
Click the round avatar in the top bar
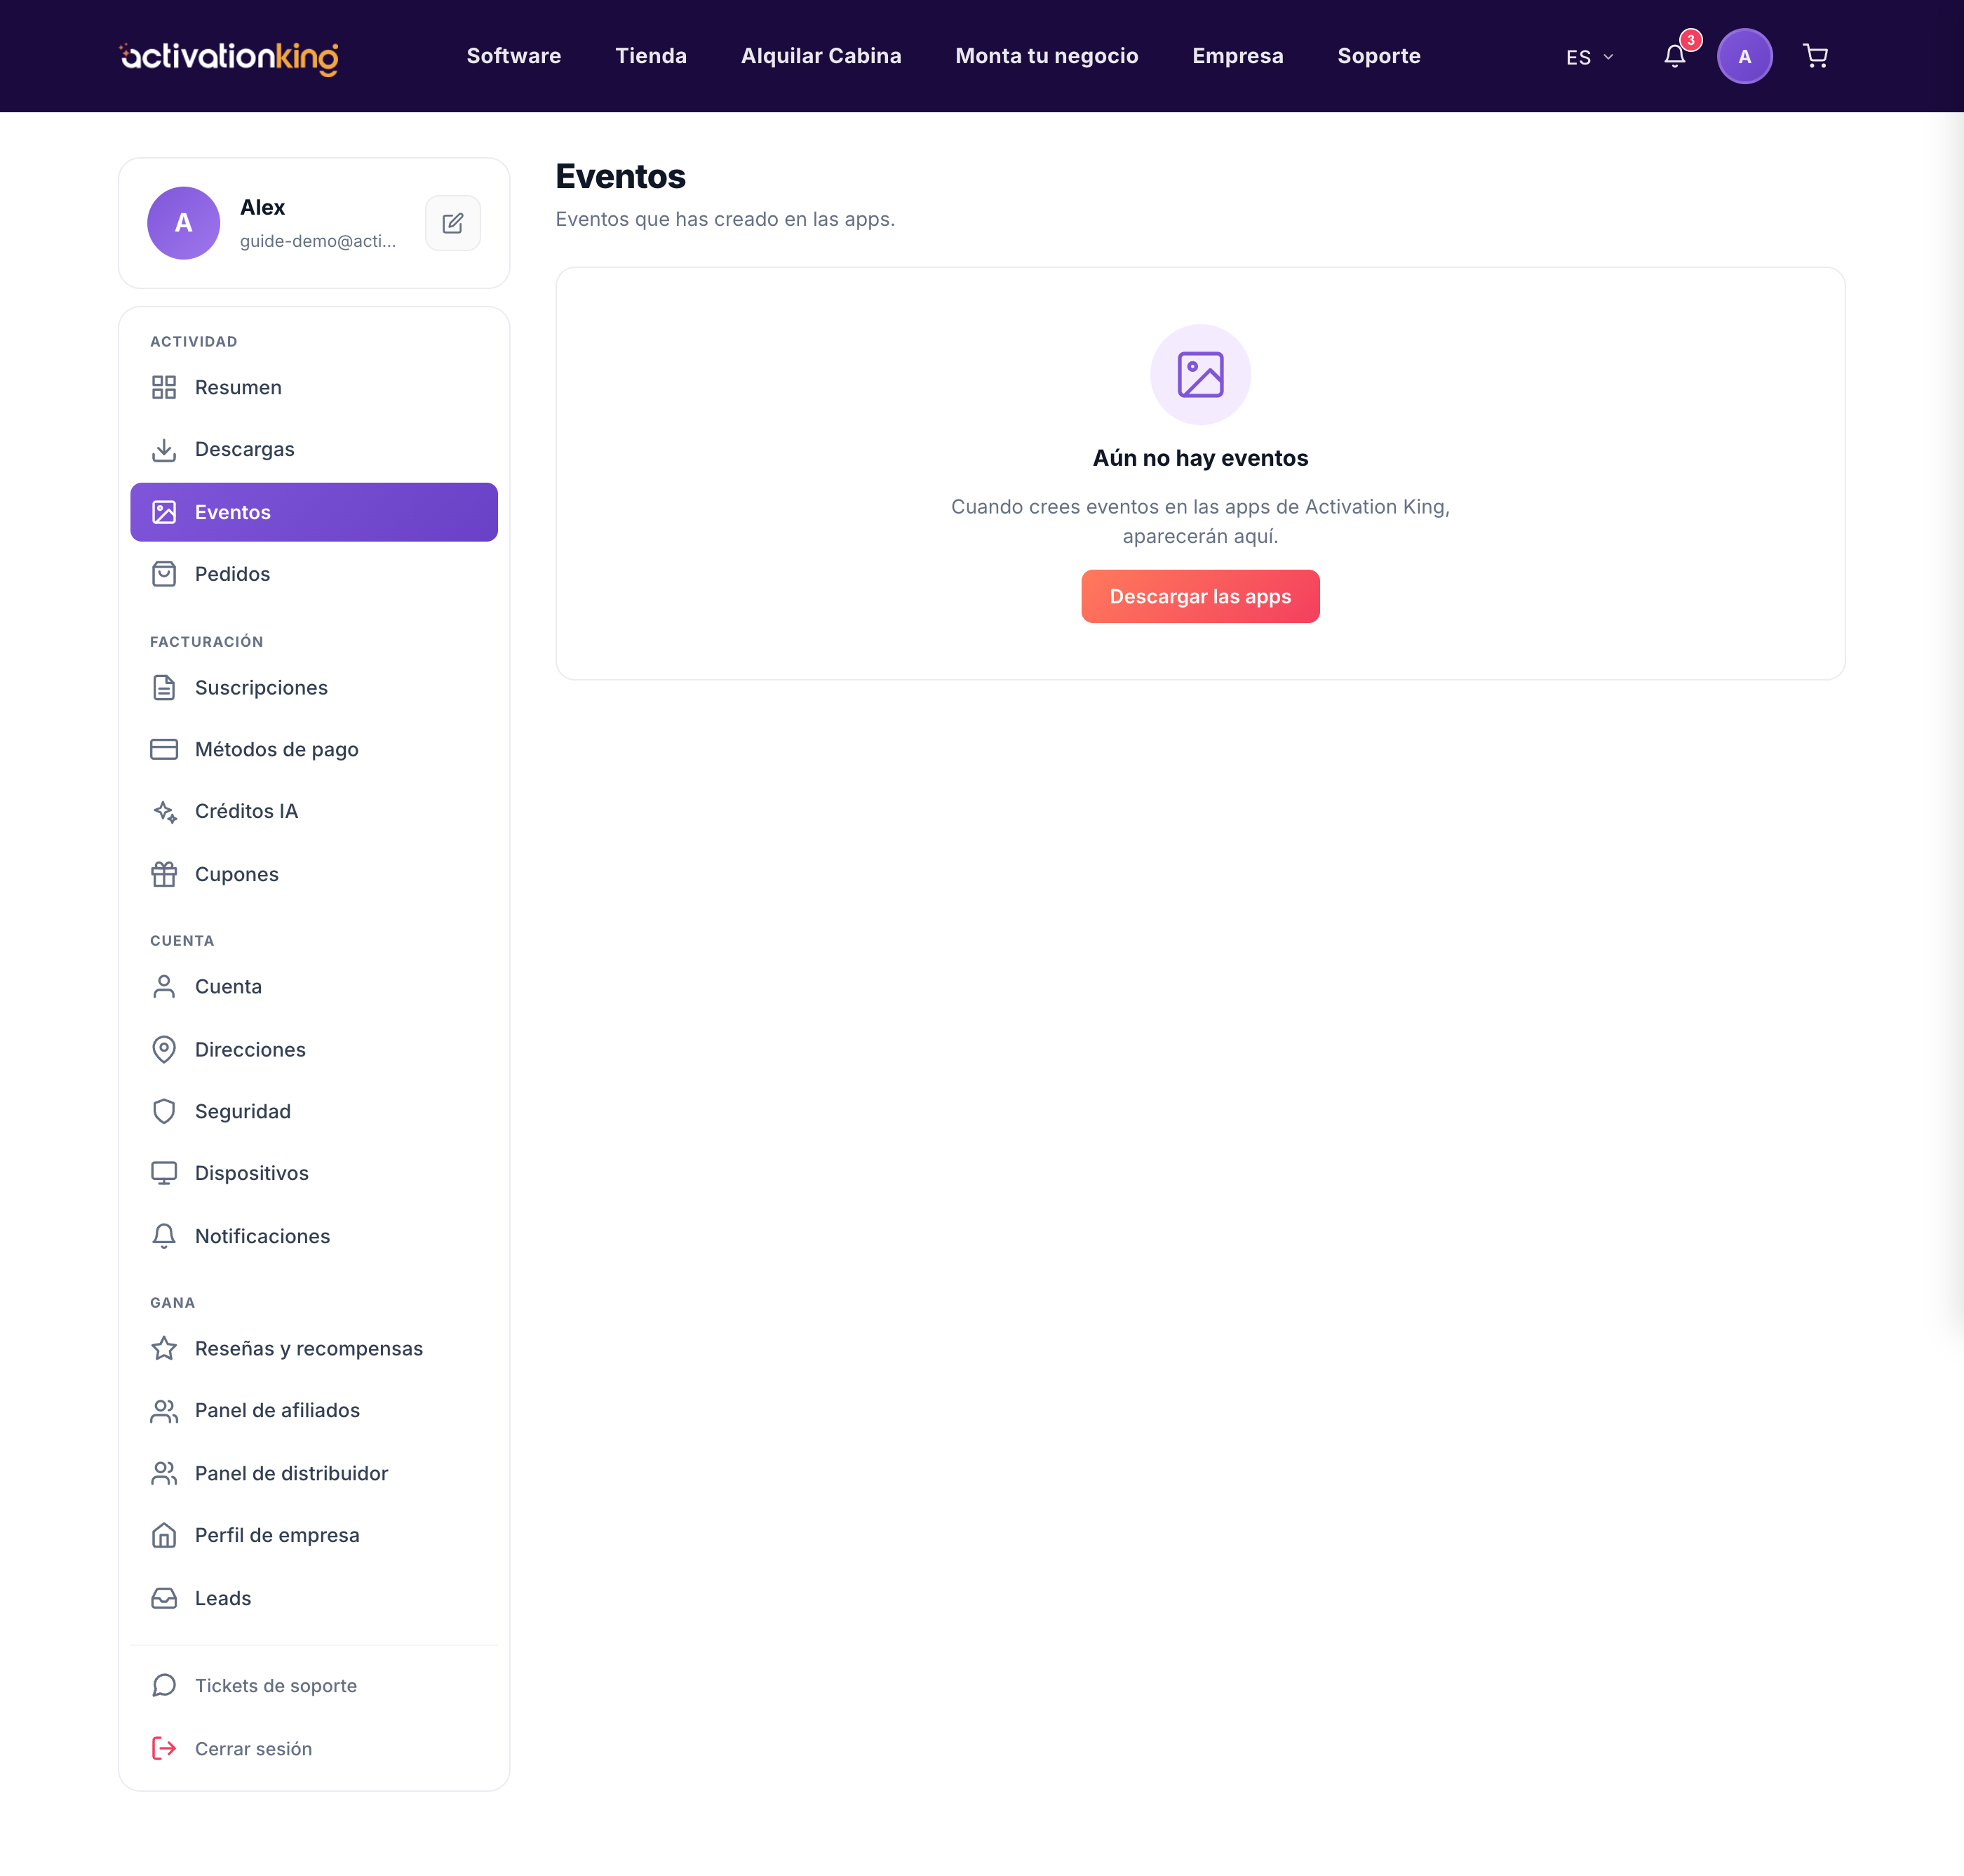1744,56
